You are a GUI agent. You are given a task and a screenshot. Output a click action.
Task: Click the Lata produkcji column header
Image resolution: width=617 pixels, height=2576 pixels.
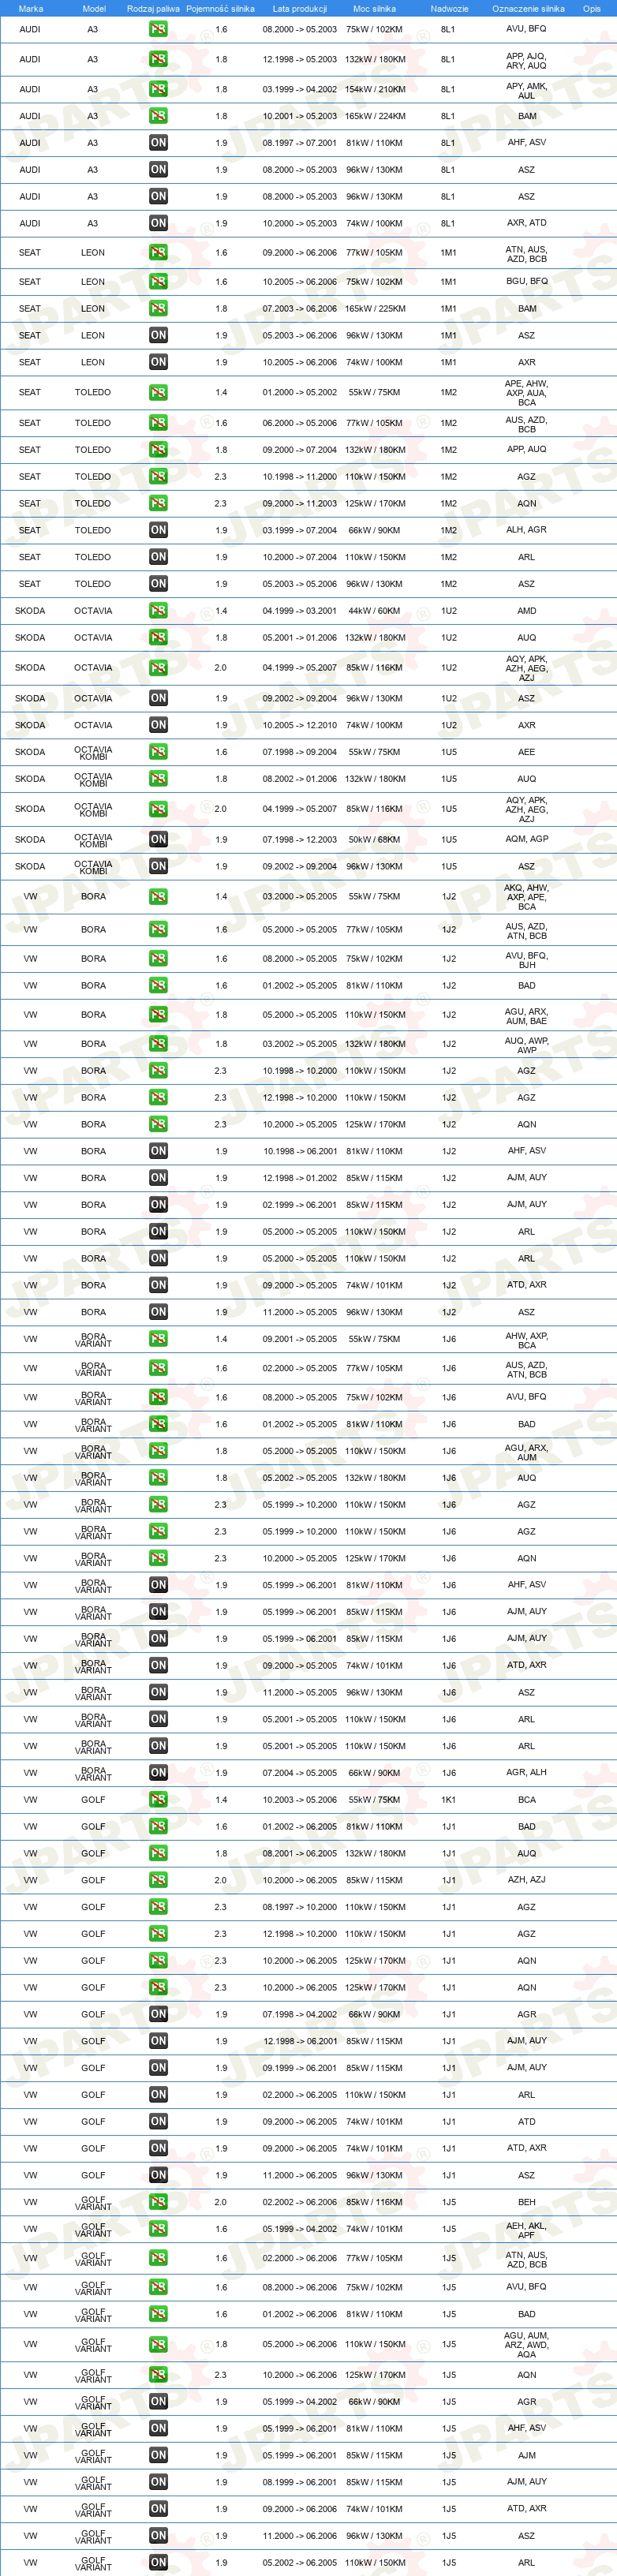(300, 8)
